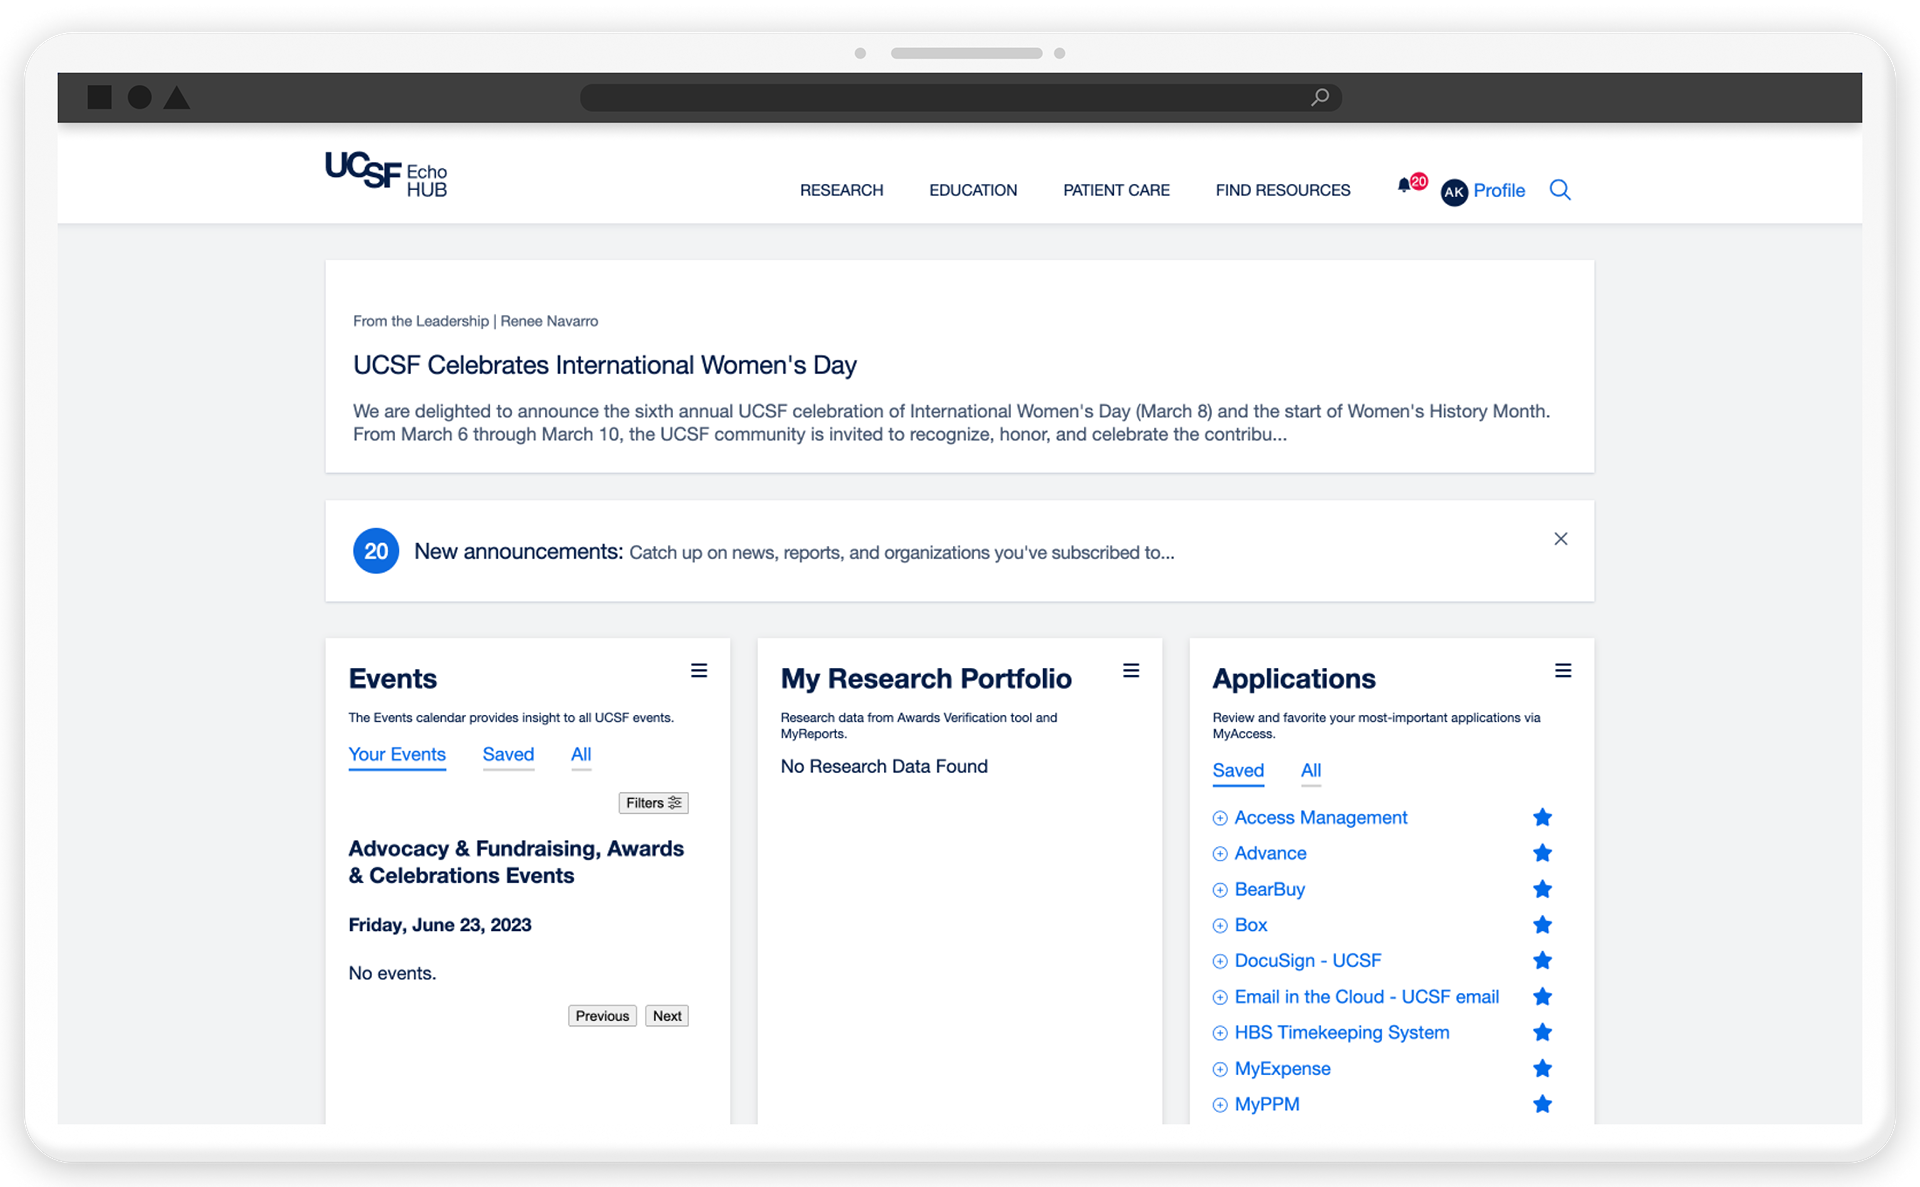The width and height of the screenshot is (1920, 1187).
Task: Open the Advance application link
Action: (x=1270, y=854)
